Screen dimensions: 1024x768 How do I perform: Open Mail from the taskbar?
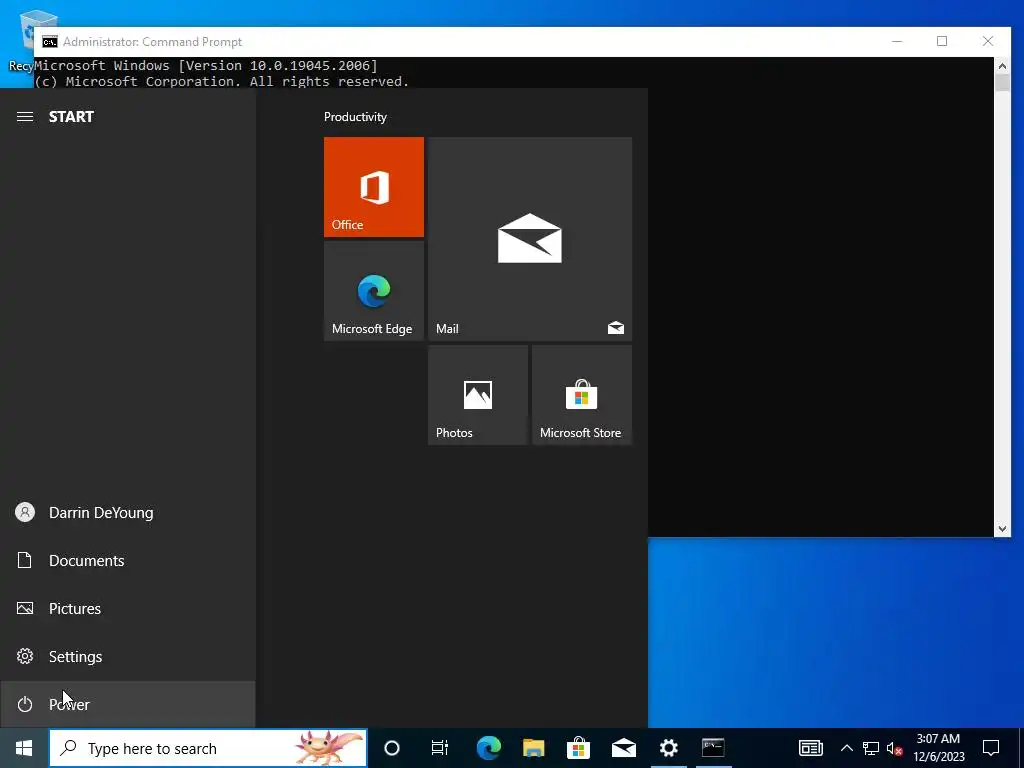[624, 748]
